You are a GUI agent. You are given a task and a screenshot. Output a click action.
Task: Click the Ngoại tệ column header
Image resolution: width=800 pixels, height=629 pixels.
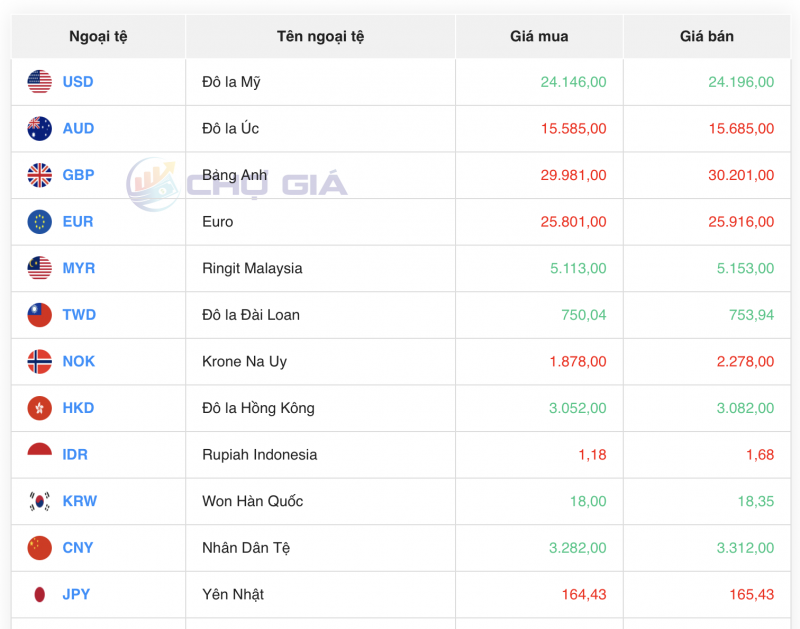(97, 36)
